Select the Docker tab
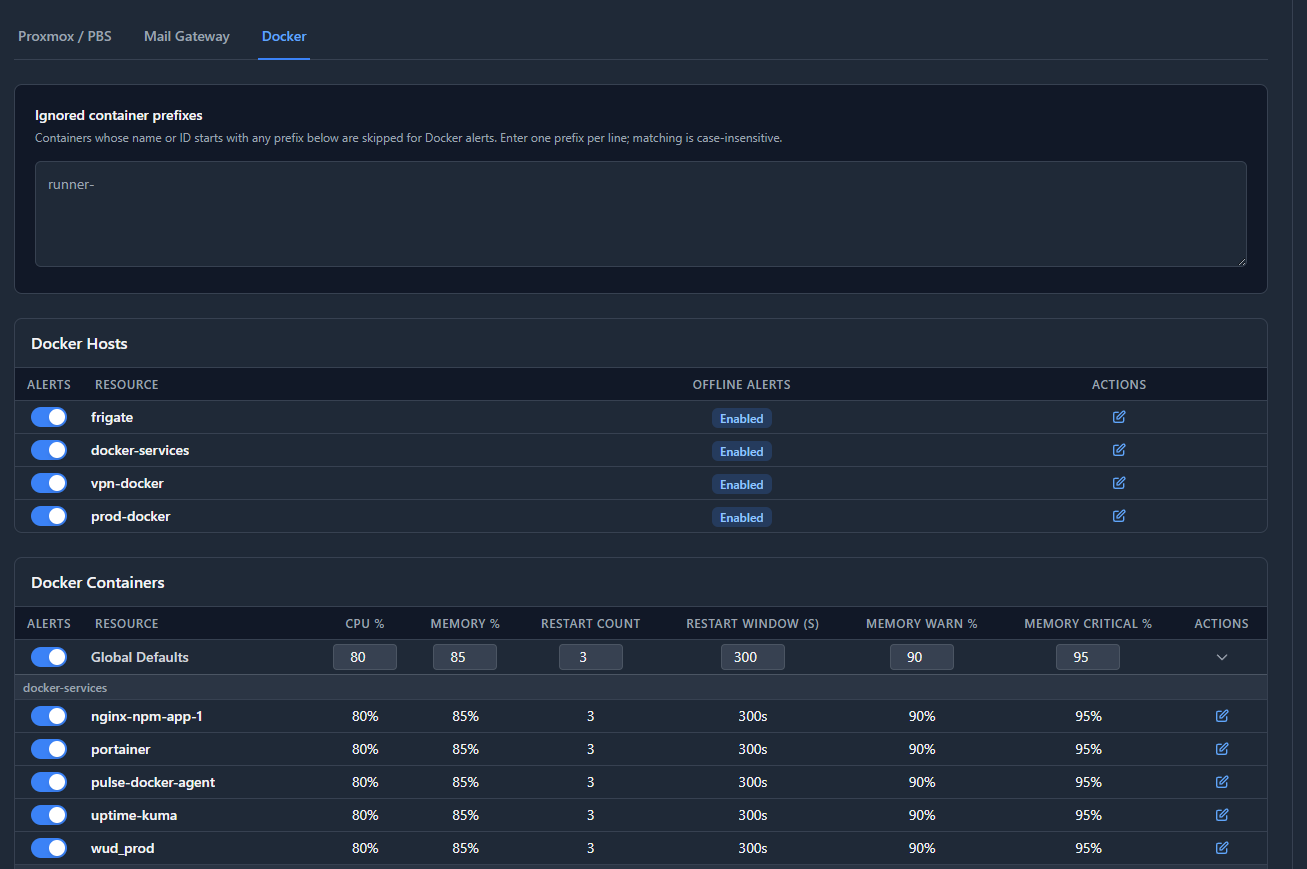1307x869 pixels. pos(284,36)
